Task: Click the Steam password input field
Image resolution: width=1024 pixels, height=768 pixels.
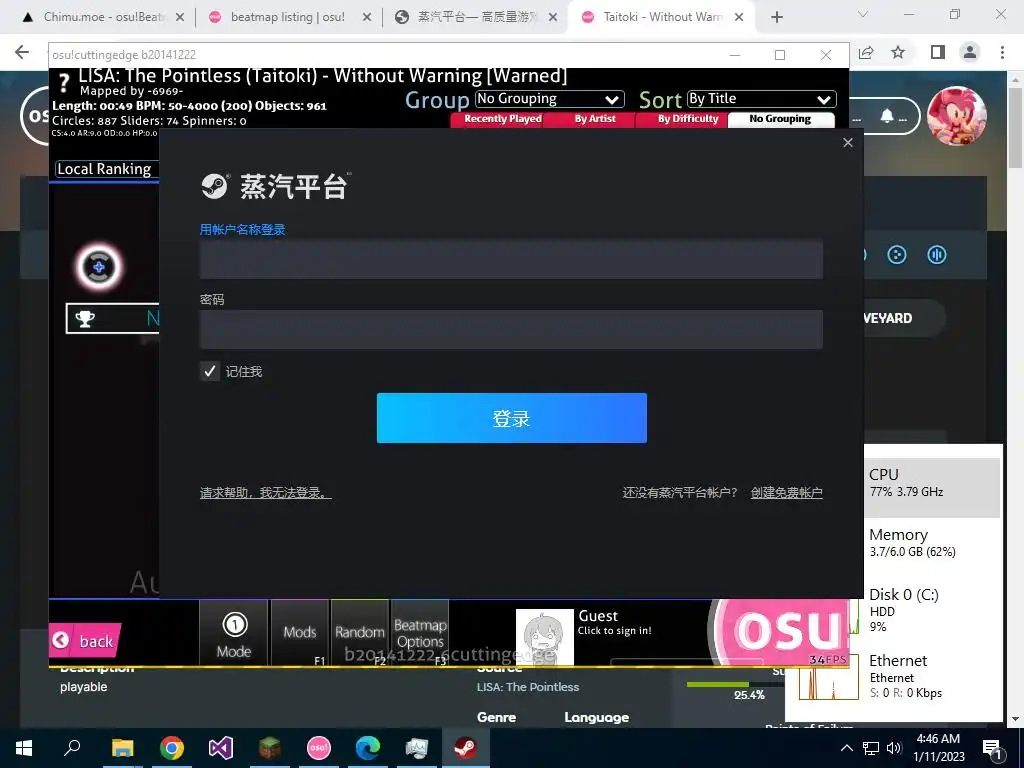Action: pyautogui.click(x=511, y=329)
